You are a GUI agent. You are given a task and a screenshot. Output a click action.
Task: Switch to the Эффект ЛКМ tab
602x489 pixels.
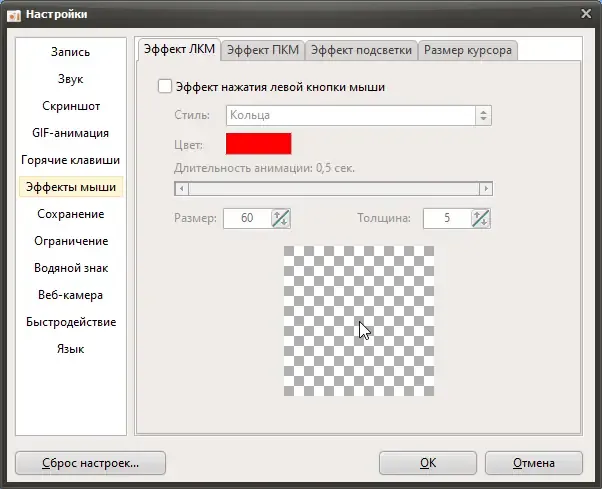179,49
